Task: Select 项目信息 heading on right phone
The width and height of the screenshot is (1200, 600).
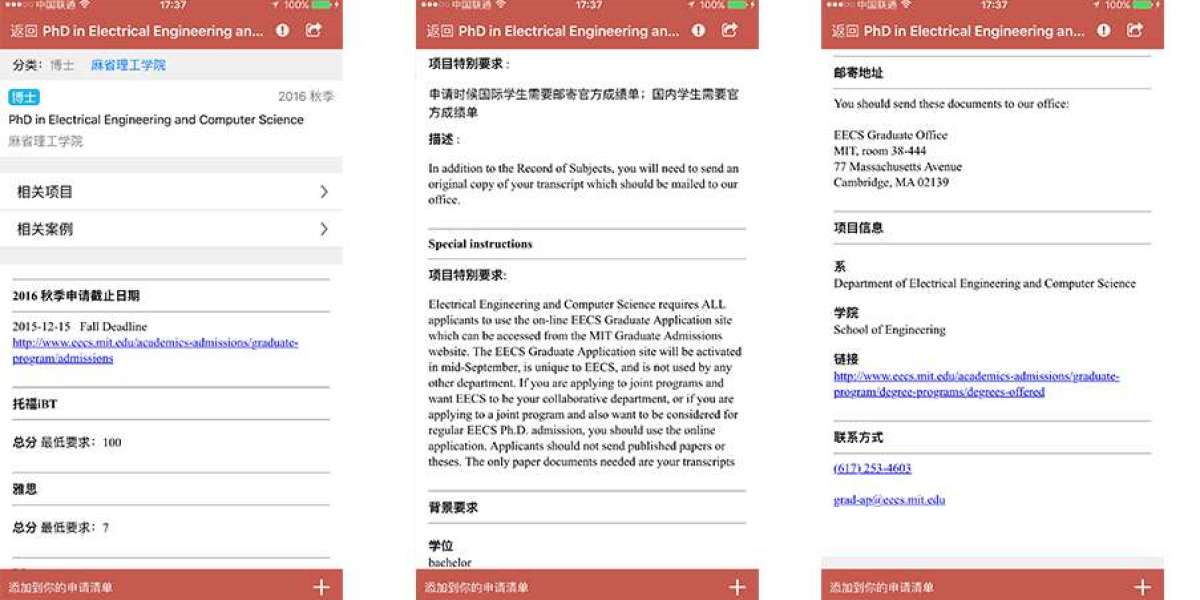Action: click(858, 228)
